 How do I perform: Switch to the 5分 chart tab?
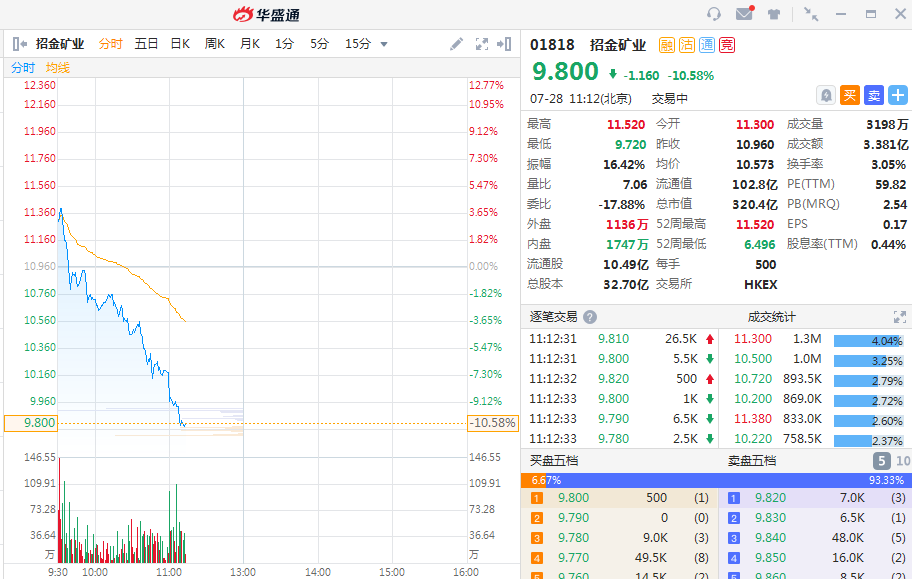tap(319, 44)
